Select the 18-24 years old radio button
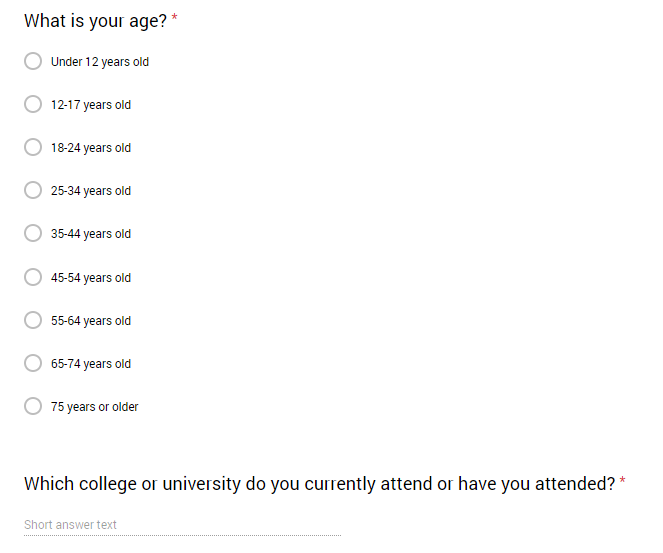This screenshot has height=553, width=663. (x=33, y=148)
